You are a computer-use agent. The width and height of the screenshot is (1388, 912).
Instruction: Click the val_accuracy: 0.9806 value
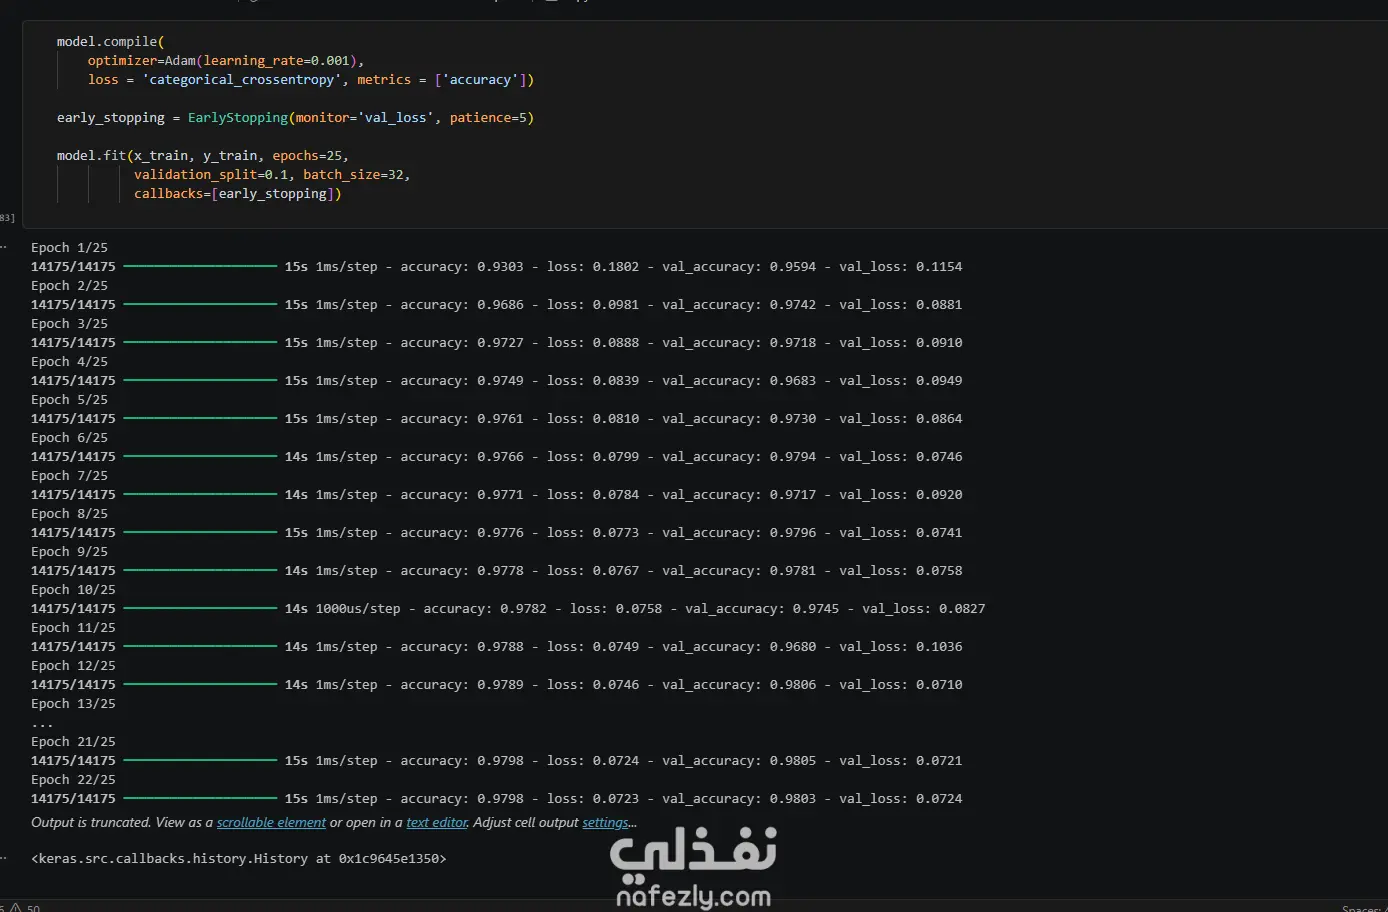[739, 684]
